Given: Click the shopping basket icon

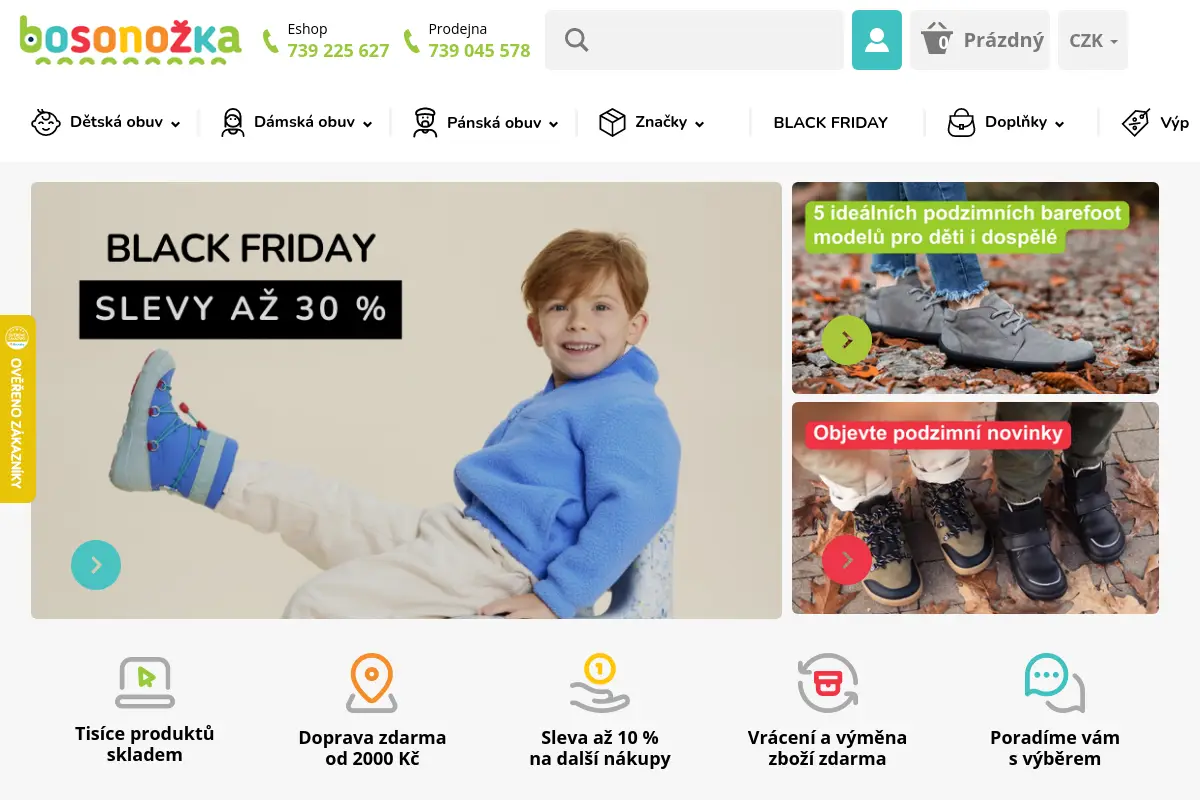Looking at the screenshot, I should click(937, 40).
